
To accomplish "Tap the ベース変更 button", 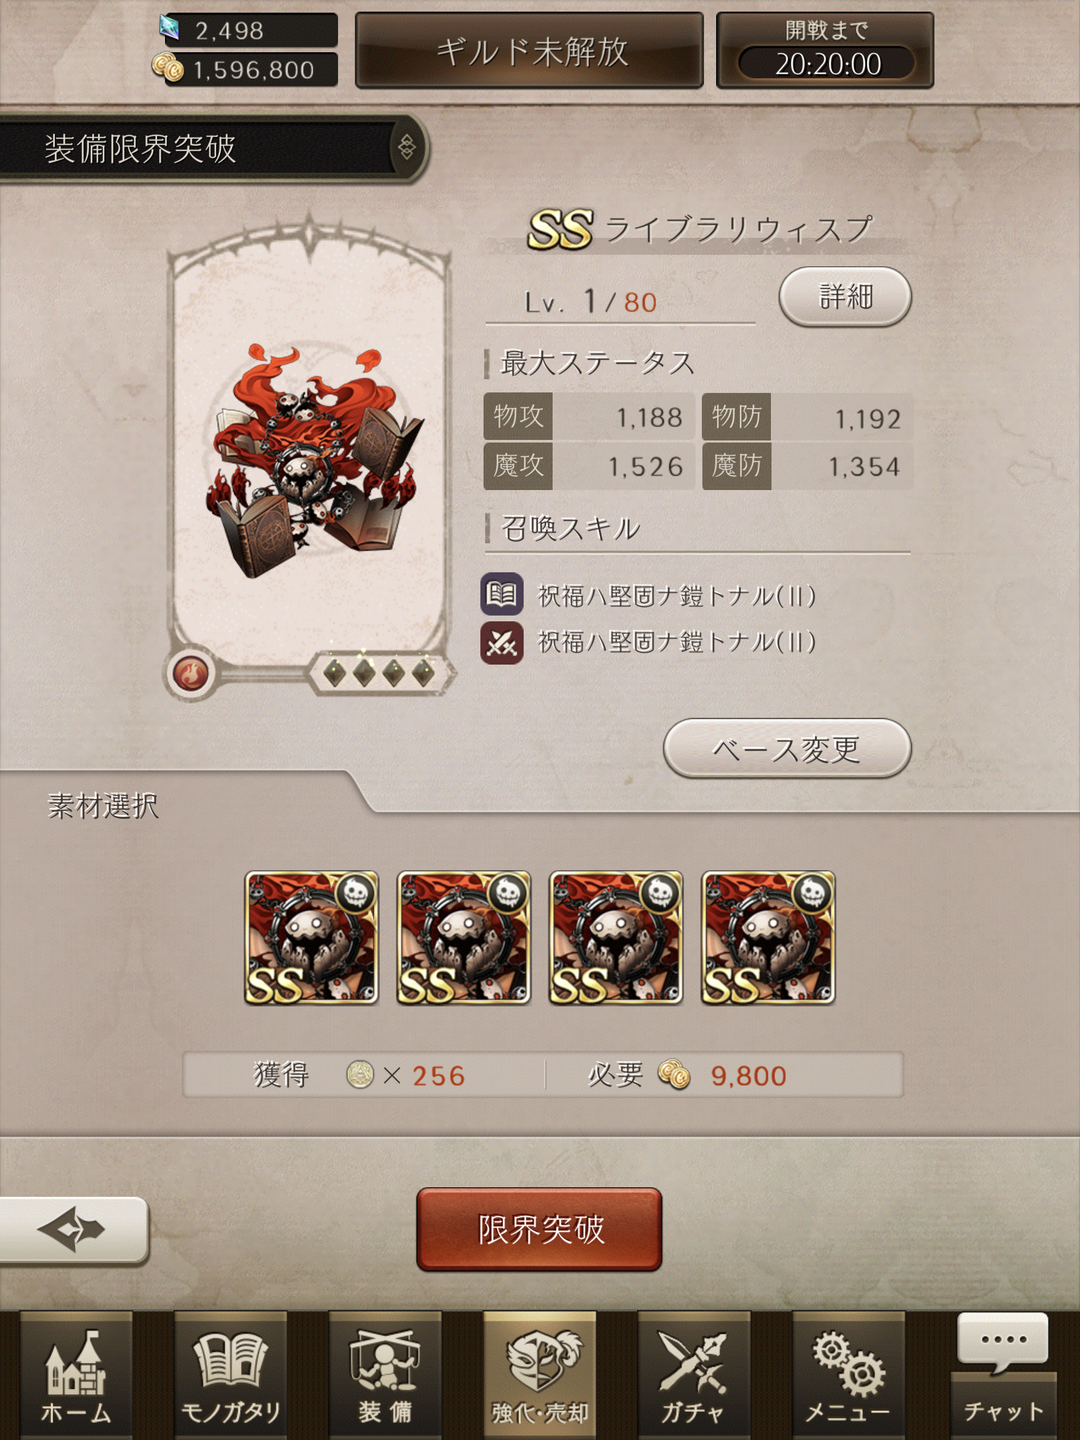I will [x=787, y=748].
